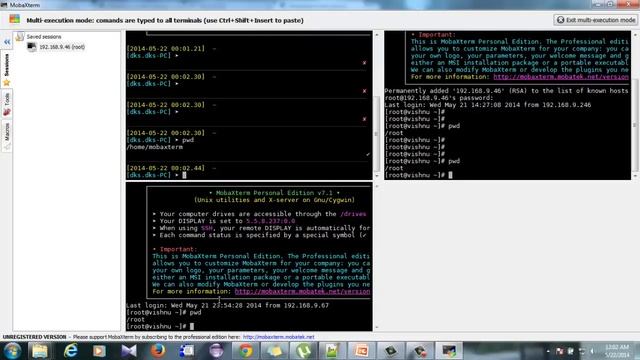Open Windows Media Player taskbar icon
This screenshot has width=640, height=360.
coord(99,351)
